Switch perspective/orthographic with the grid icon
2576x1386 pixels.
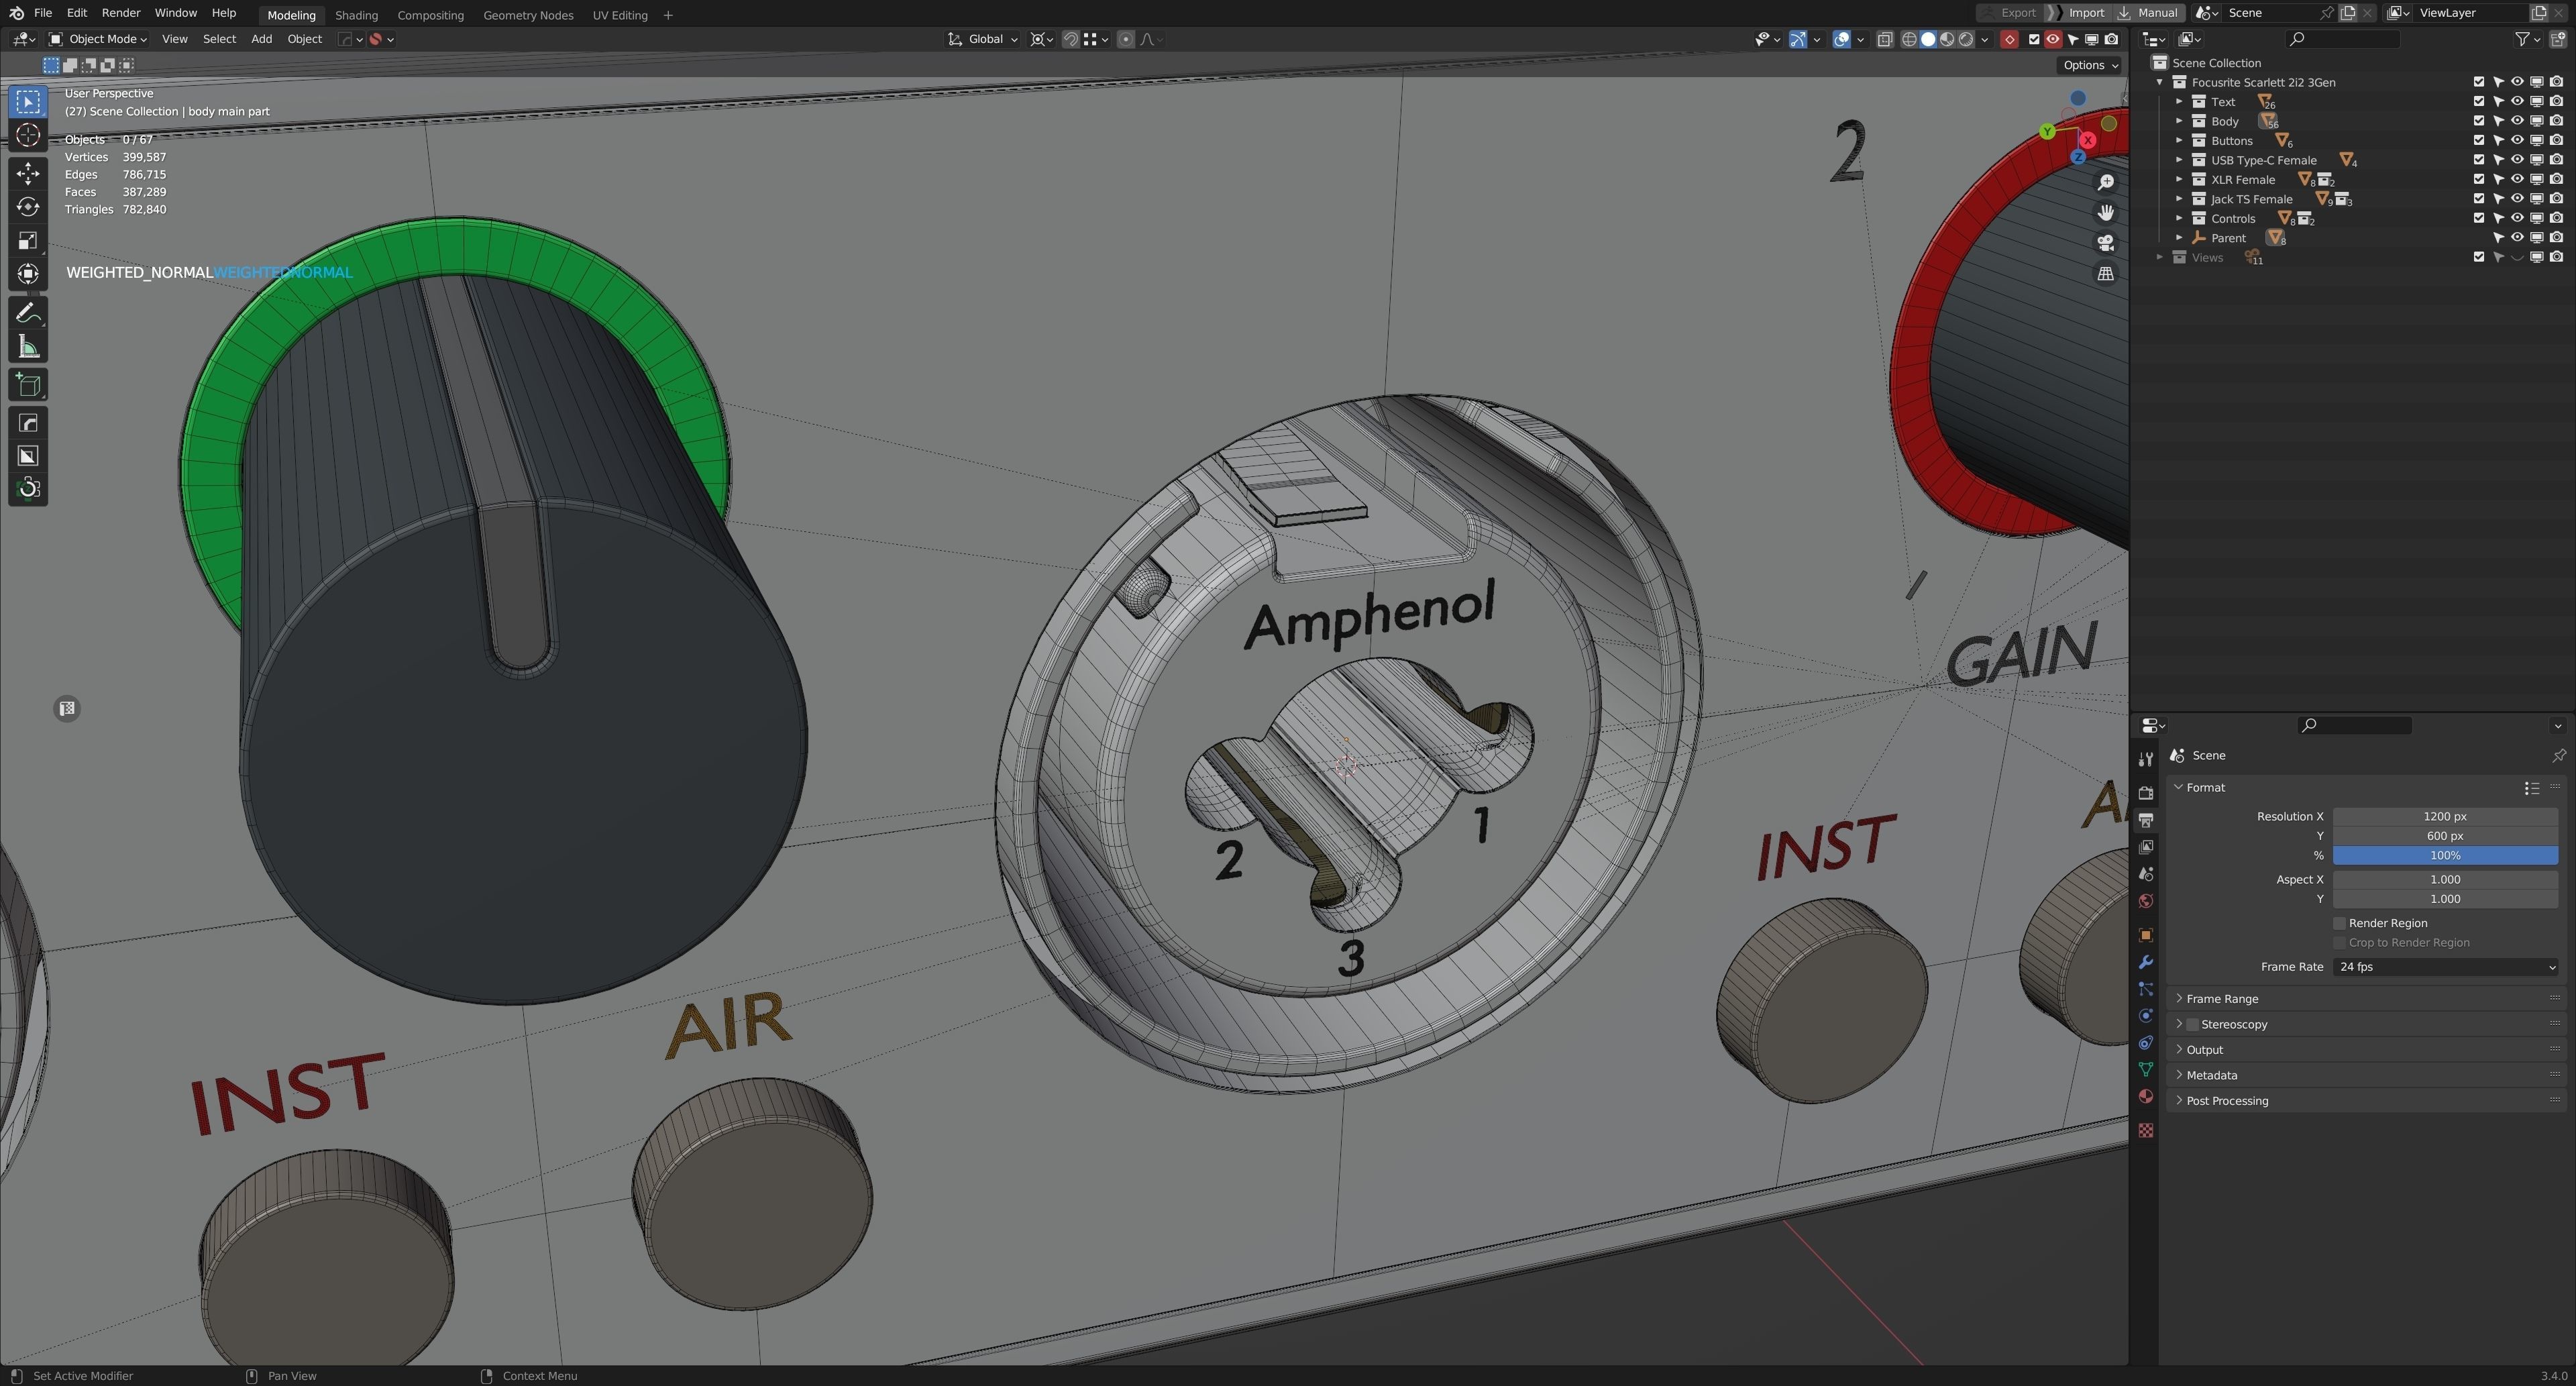[x=2105, y=273]
